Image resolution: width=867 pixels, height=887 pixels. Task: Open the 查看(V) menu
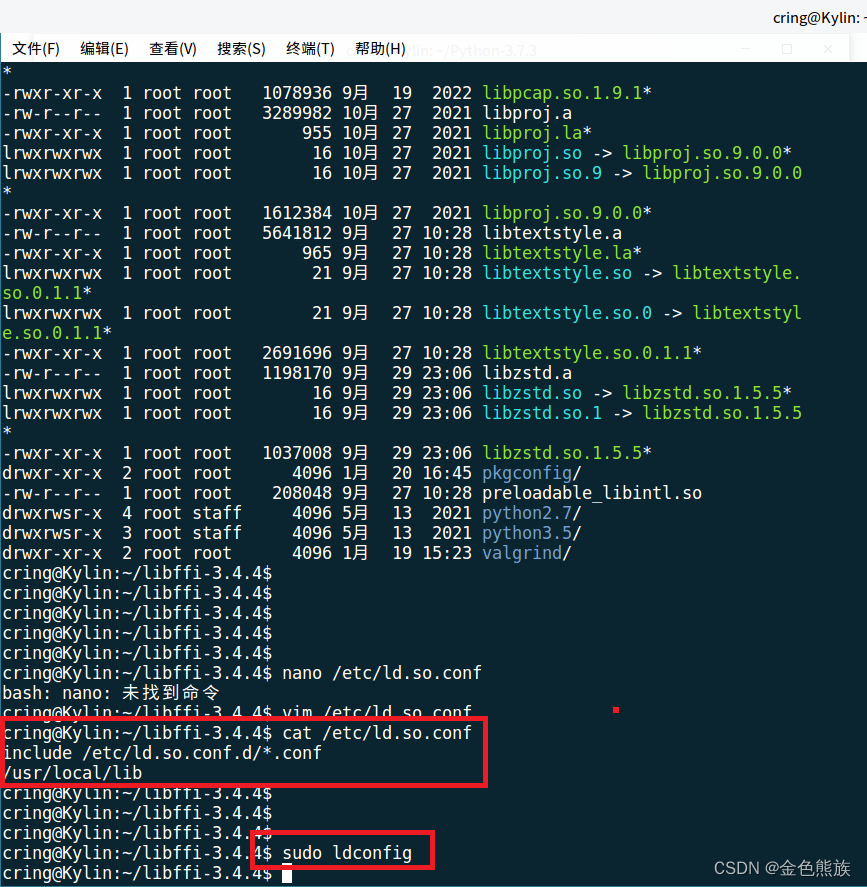pos(172,49)
